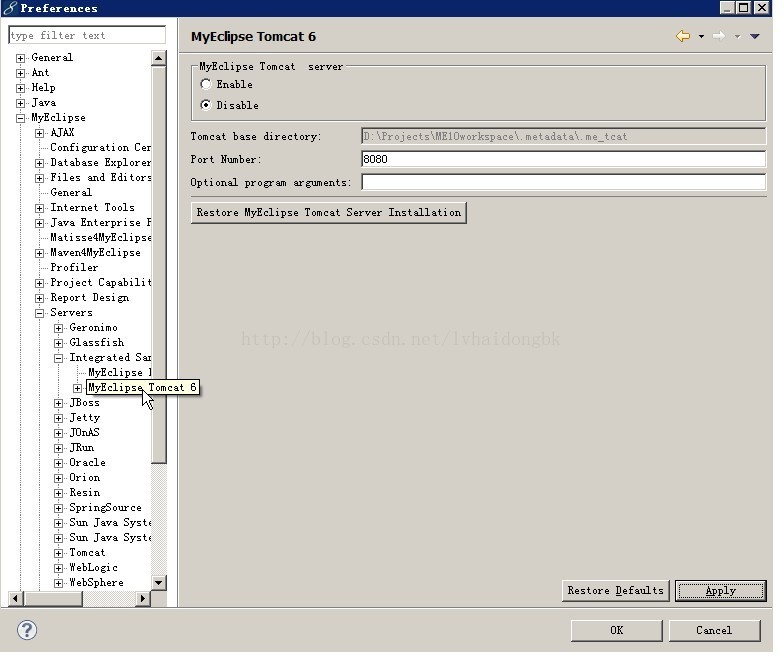The width and height of the screenshot is (782, 657).
Task: Open the back history dropdown arrow
Action: click(x=701, y=36)
